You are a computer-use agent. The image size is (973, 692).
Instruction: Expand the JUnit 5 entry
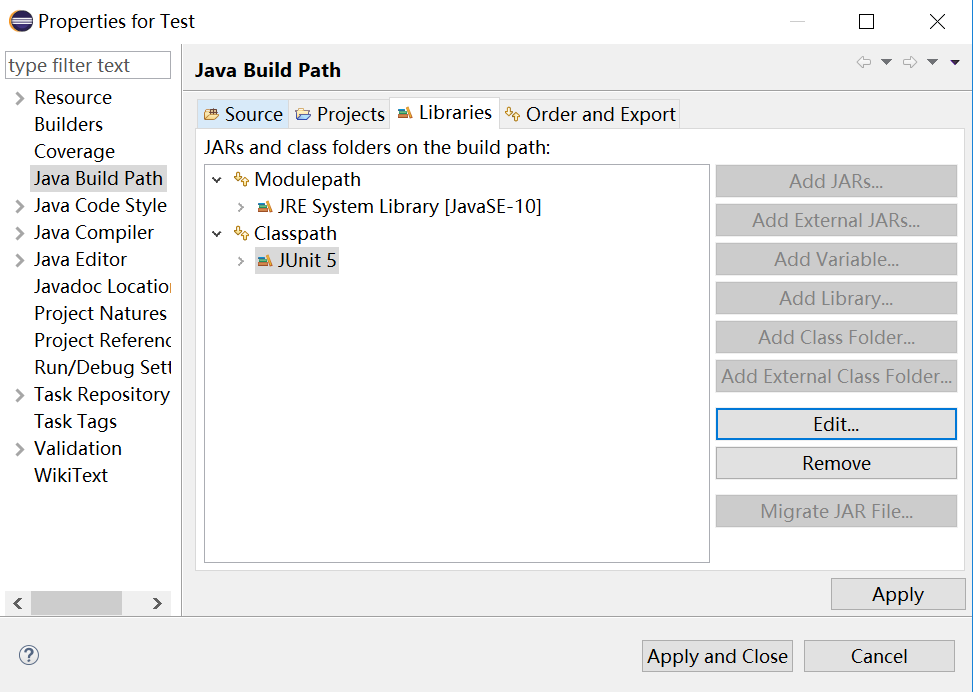click(241, 261)
